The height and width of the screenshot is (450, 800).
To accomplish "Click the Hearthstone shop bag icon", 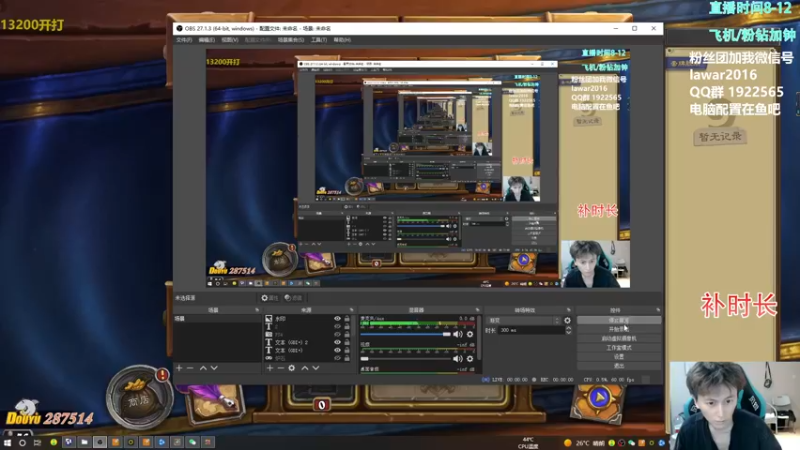I will point(139,396).
